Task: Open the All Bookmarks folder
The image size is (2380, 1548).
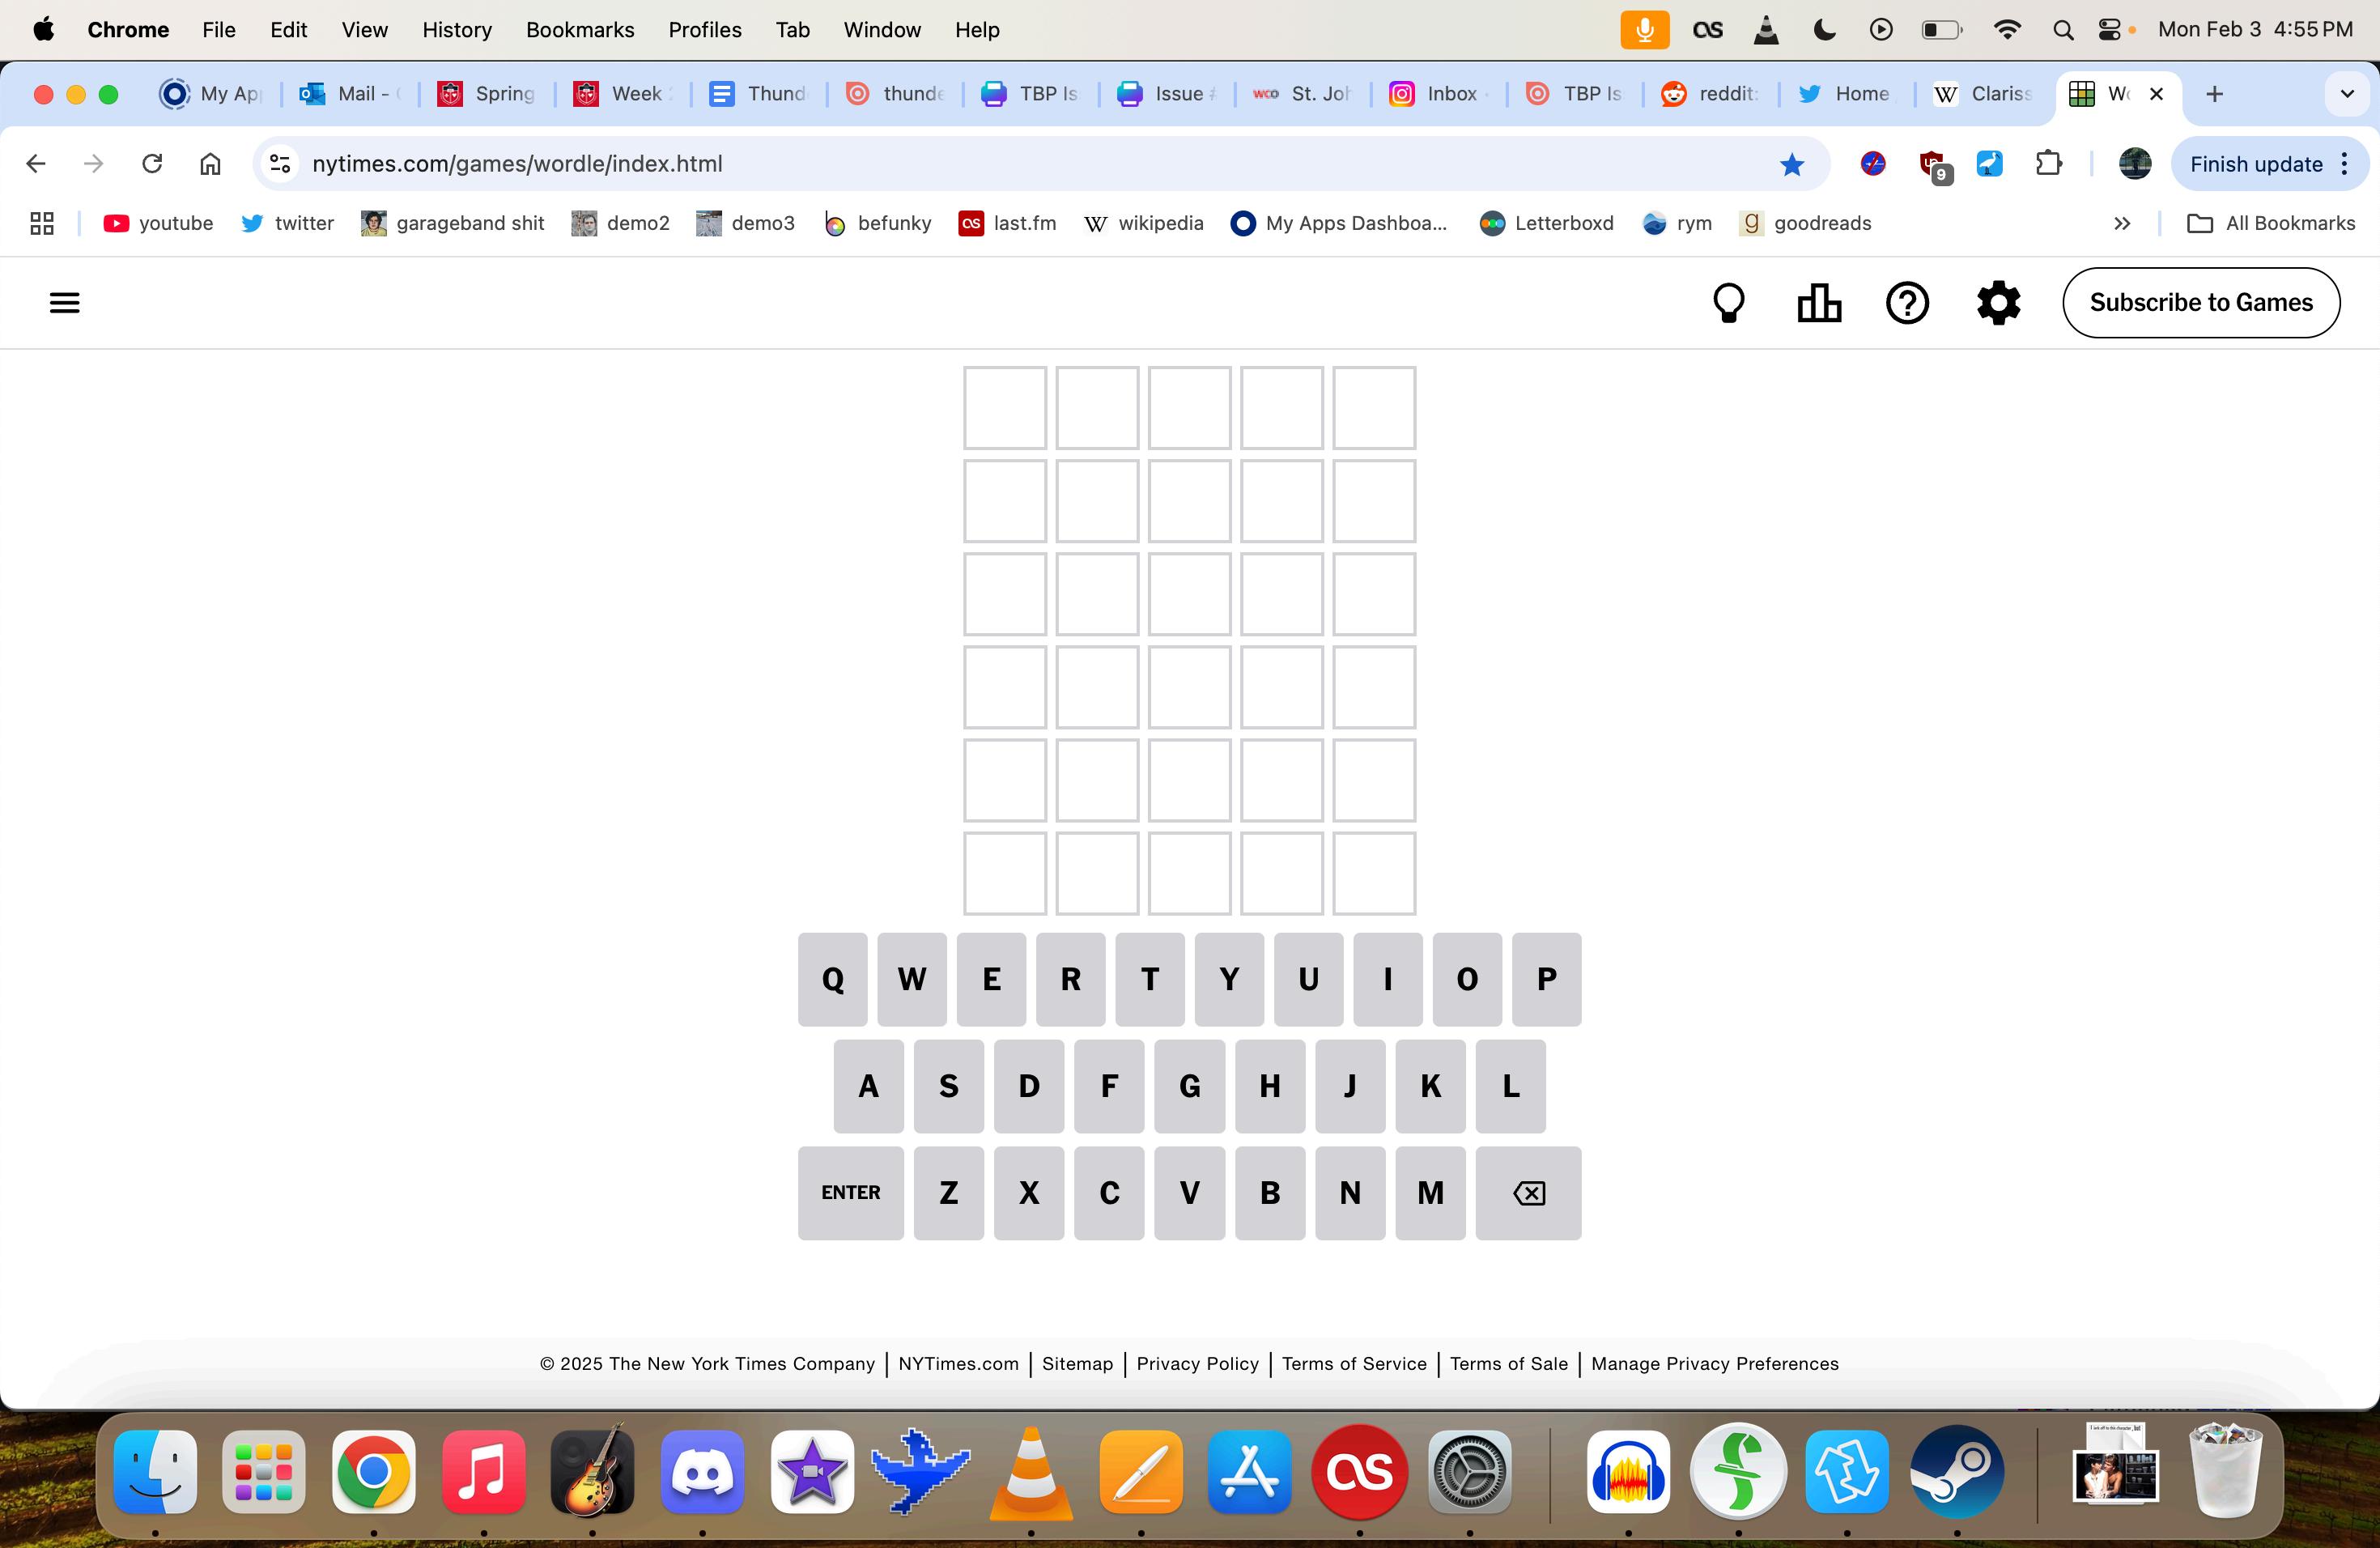Action: click(x=2271, y=224)
